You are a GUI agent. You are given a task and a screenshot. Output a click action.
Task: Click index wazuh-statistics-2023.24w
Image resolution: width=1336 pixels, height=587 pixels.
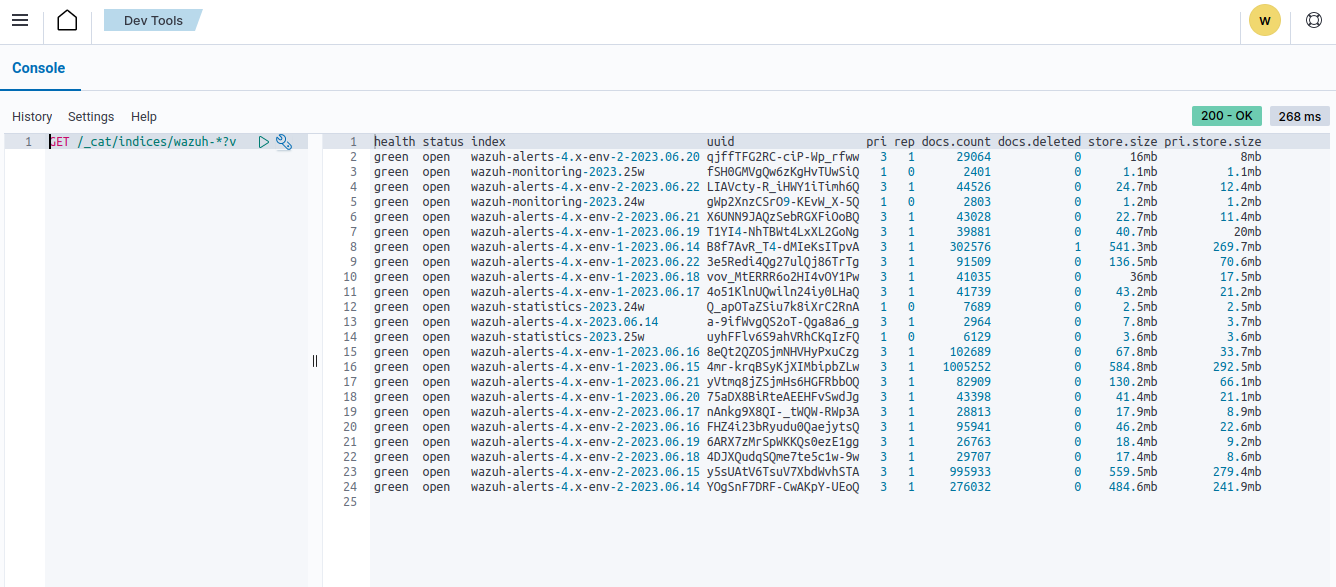(x=557, y=307)
